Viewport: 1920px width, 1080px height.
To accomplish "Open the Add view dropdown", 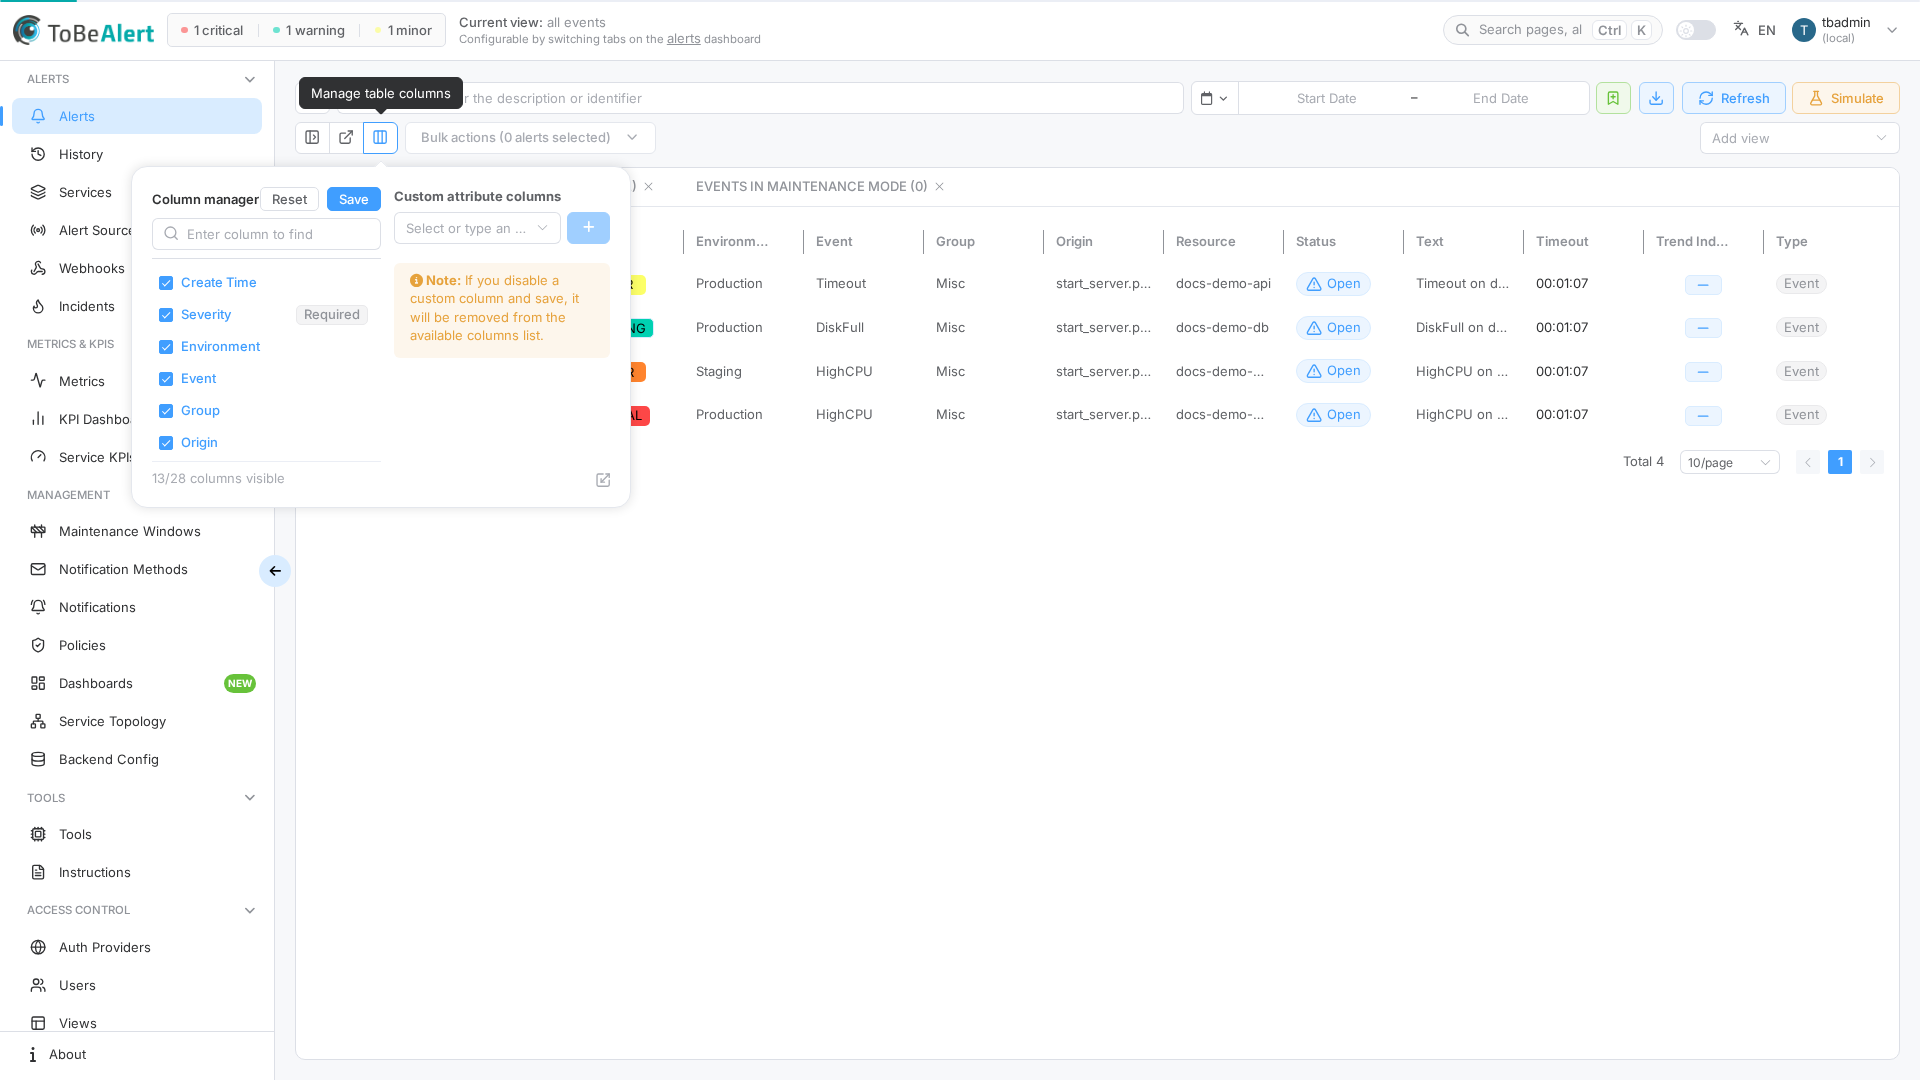I will coord(1799,138).
